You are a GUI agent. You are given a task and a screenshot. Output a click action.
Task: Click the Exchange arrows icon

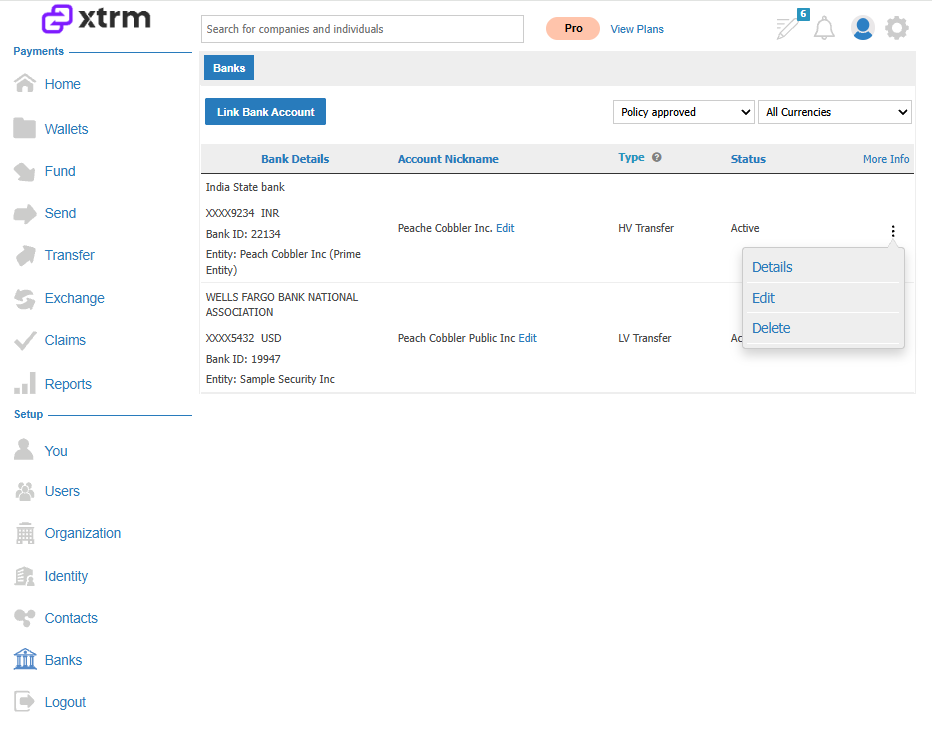point(25,298)
